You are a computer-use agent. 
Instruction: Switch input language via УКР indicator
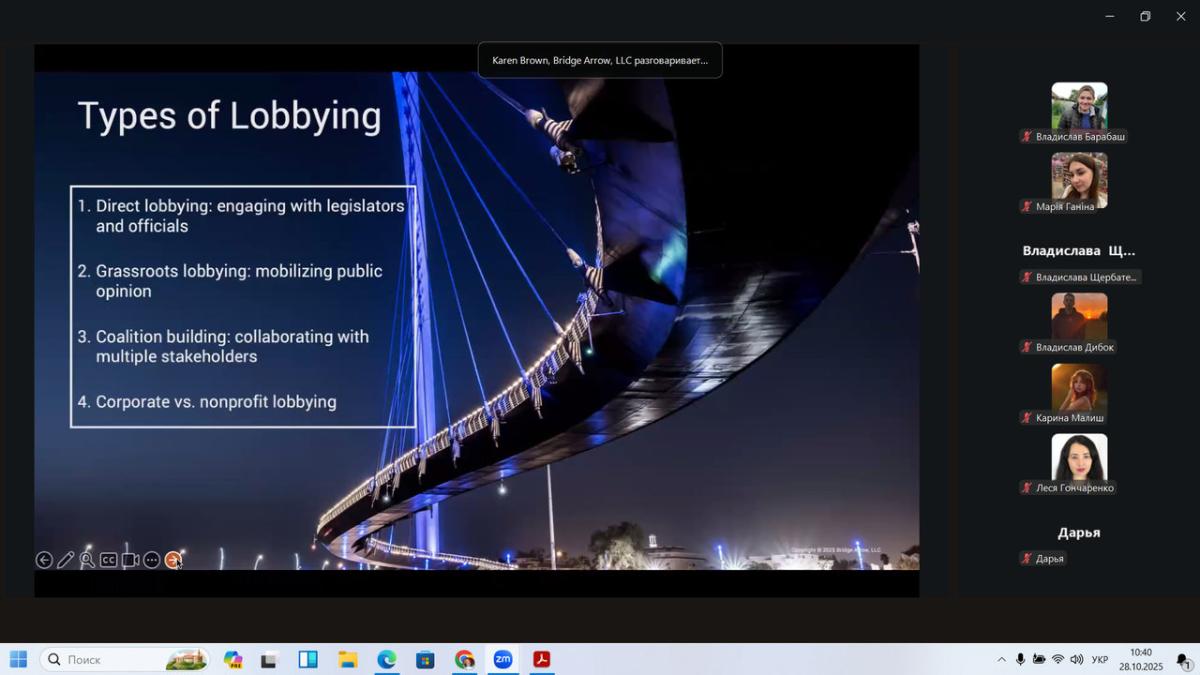pyautogui.click(x=1100, y=660)
